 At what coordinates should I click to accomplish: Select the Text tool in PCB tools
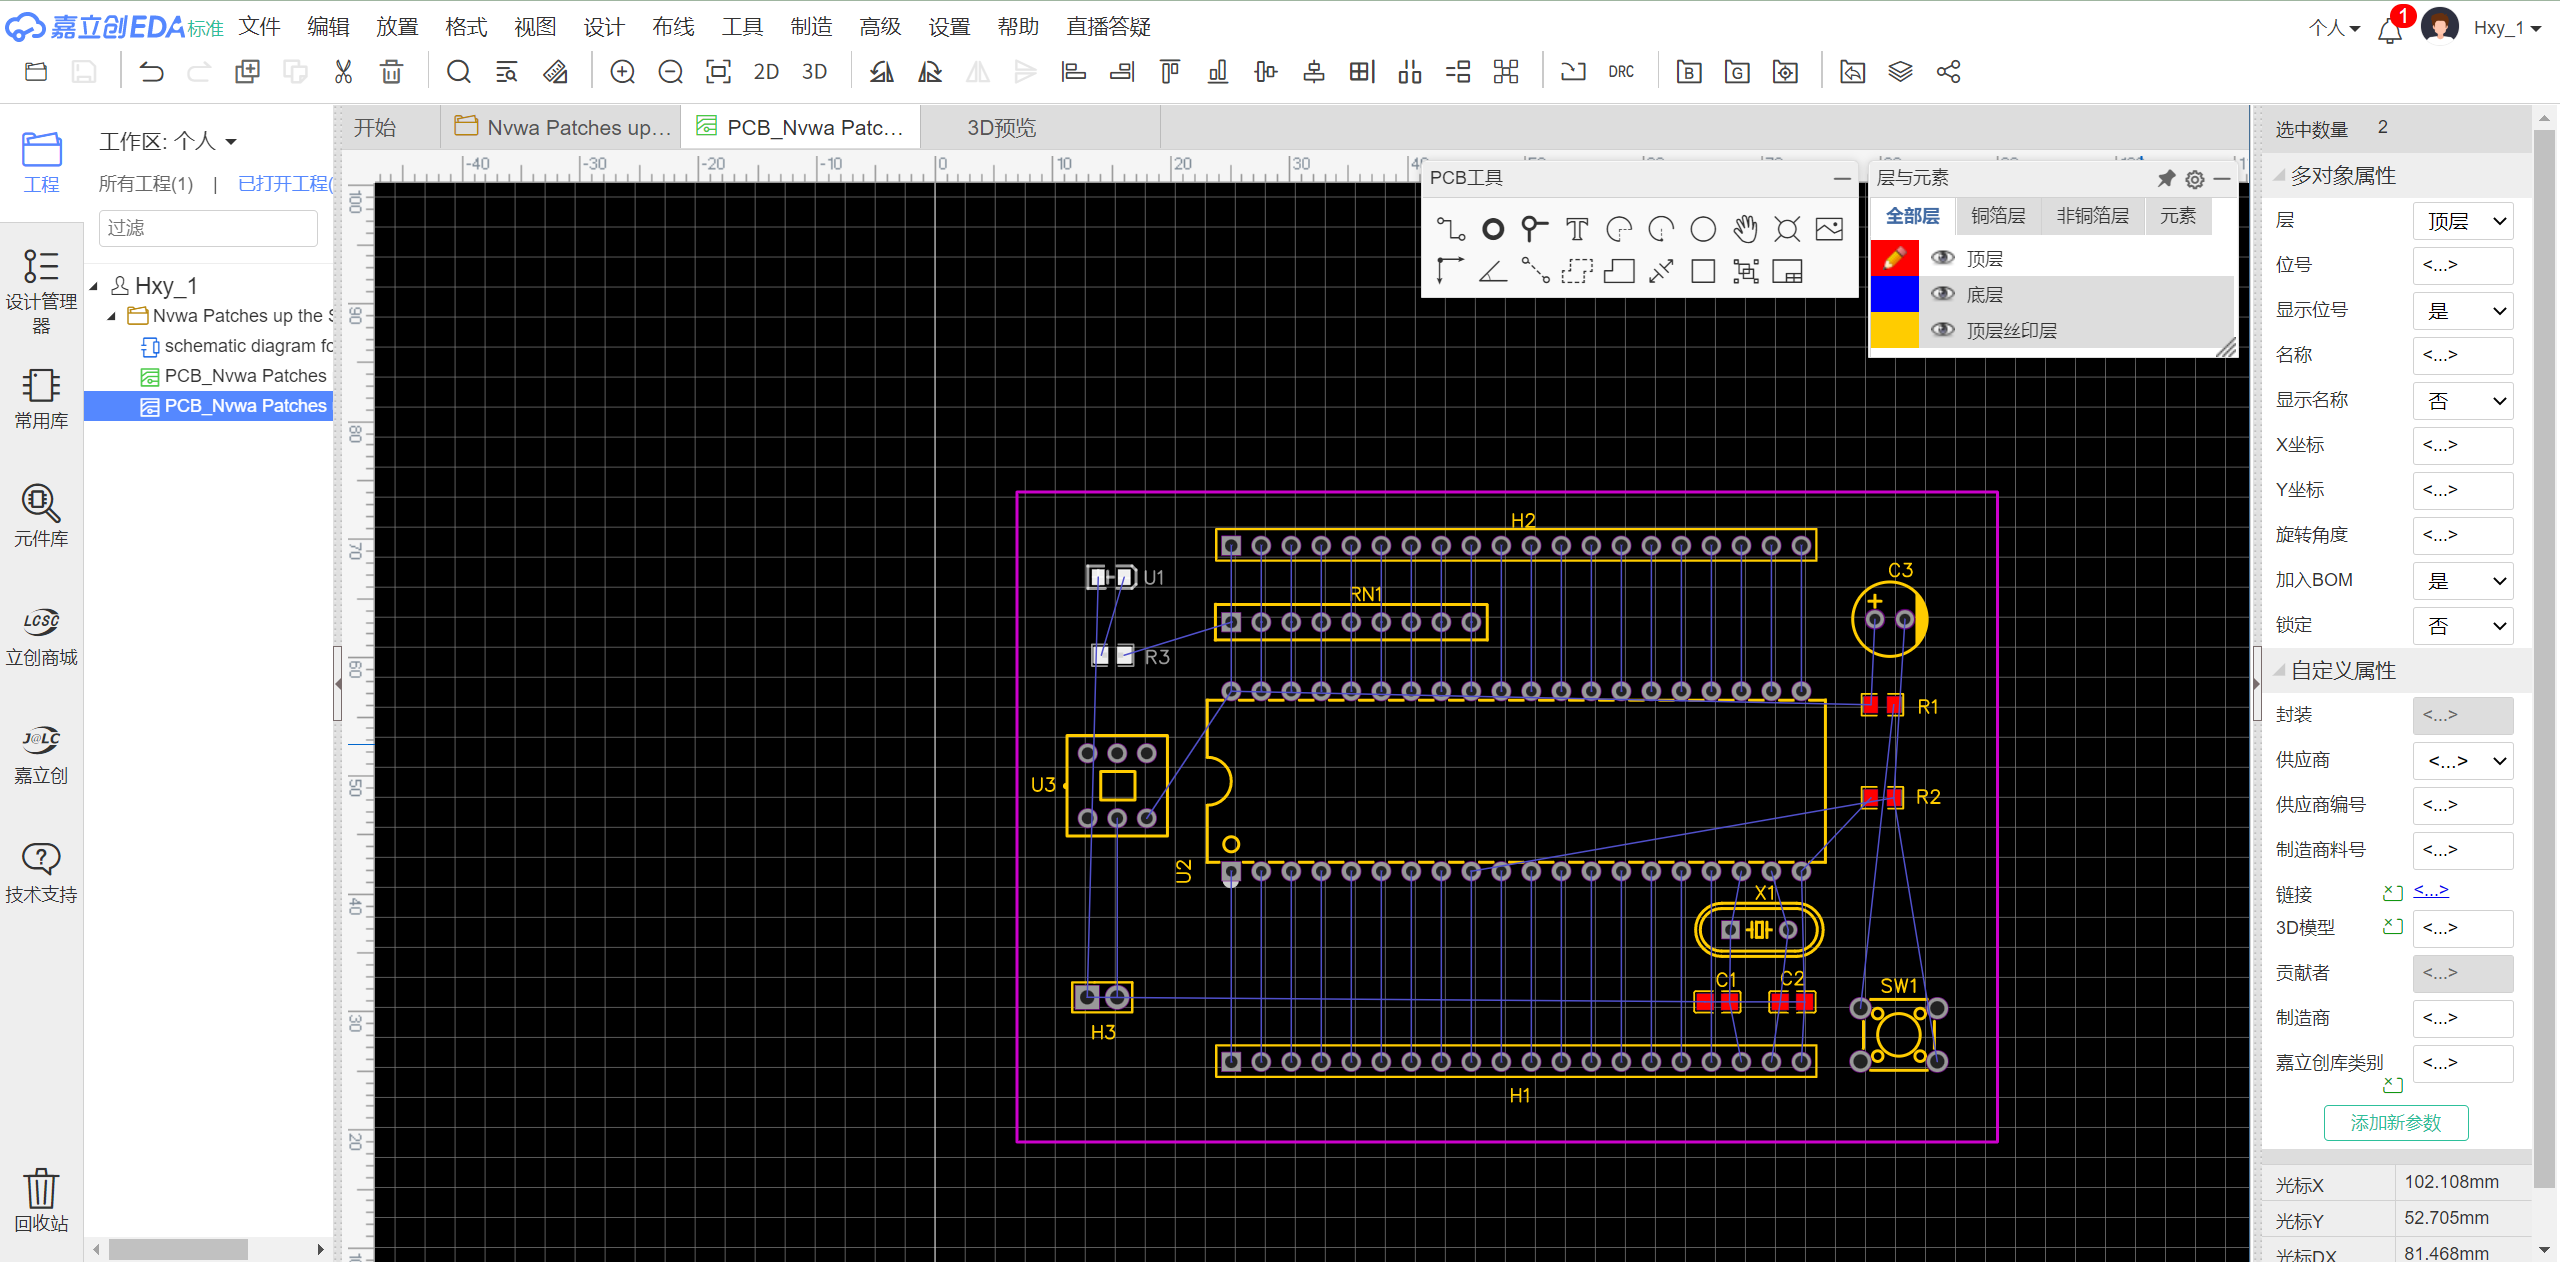pyautogui.click(x=1577, y=229)
